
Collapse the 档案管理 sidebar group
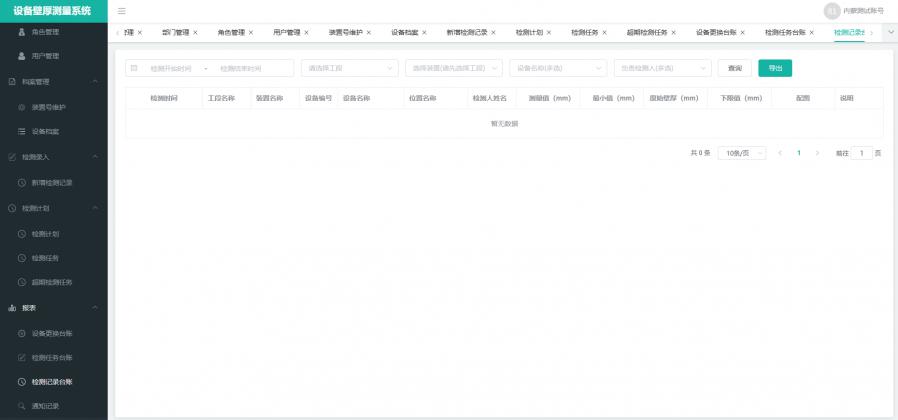pyautogui.click(x=95, y=82)
